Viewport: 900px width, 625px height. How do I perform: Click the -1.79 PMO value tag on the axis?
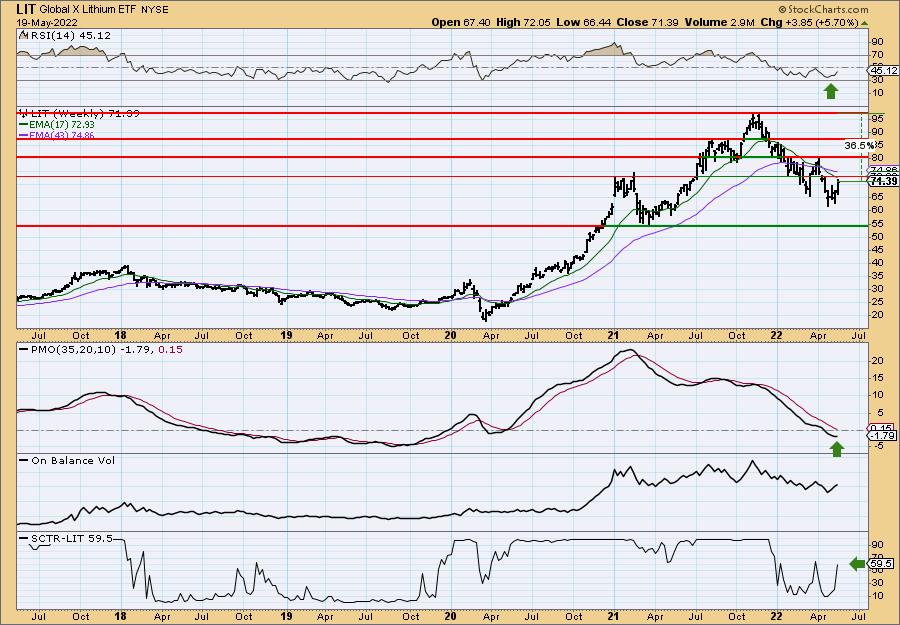[x=884, y=436]
